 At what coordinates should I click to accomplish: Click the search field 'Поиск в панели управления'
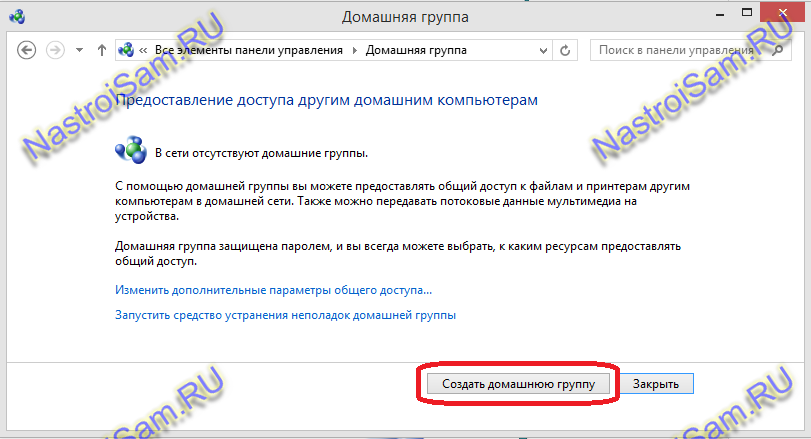click(690, 50)
